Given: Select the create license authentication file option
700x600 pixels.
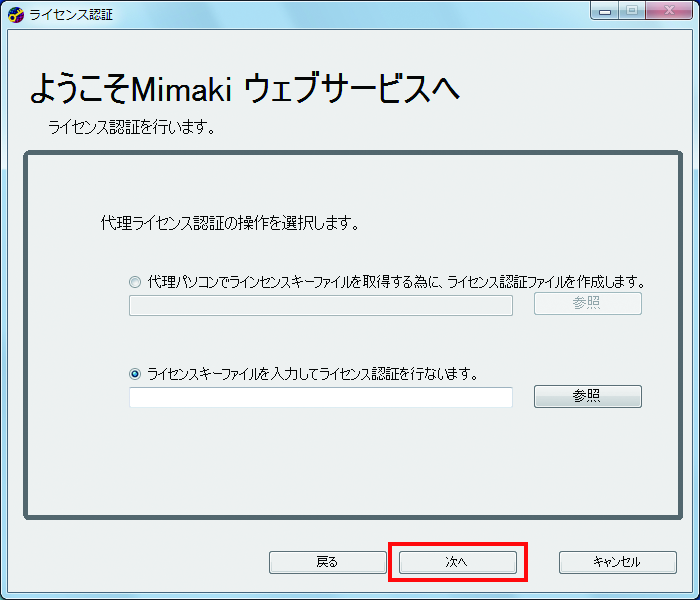Looking at the screenshot, I should tap(135, 282).
